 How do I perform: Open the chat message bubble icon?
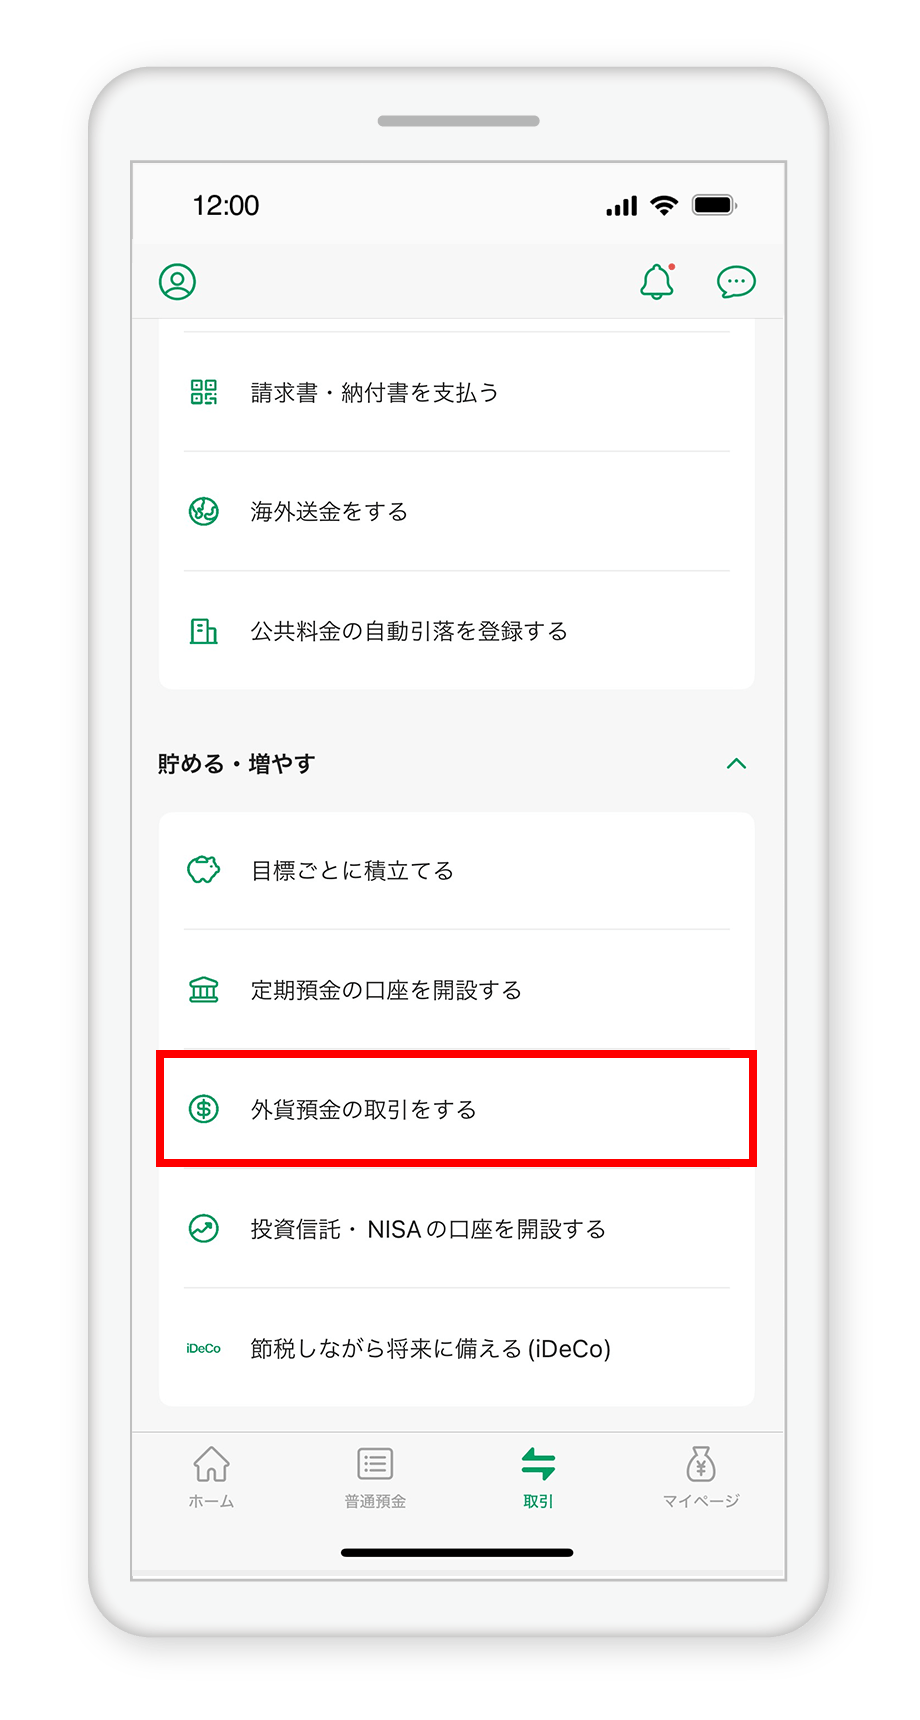click(736, 282)
